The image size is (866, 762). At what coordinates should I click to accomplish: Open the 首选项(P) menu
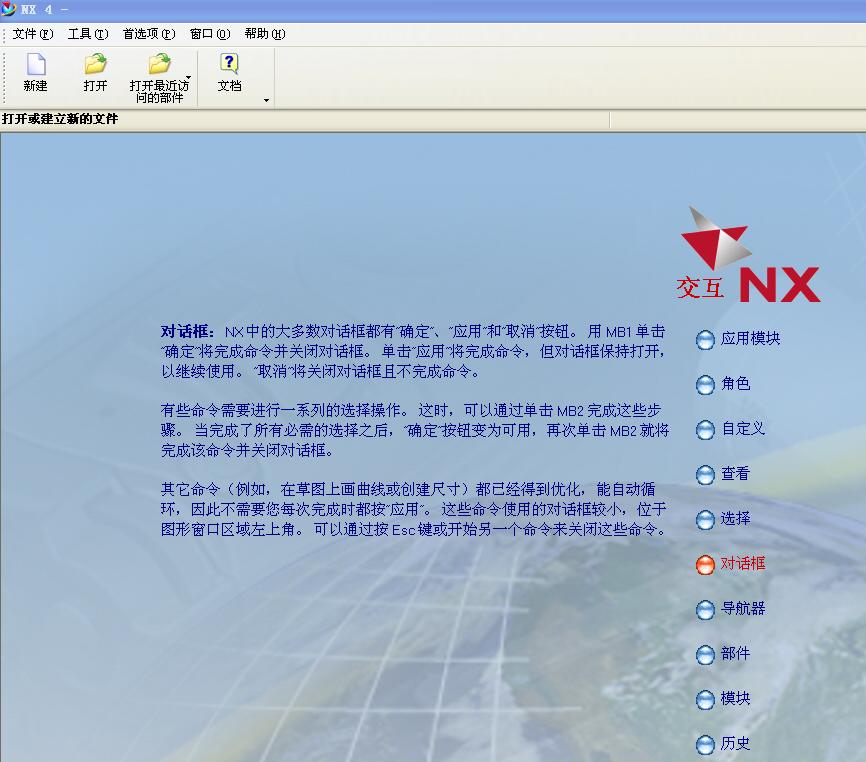tap(149, 34)
